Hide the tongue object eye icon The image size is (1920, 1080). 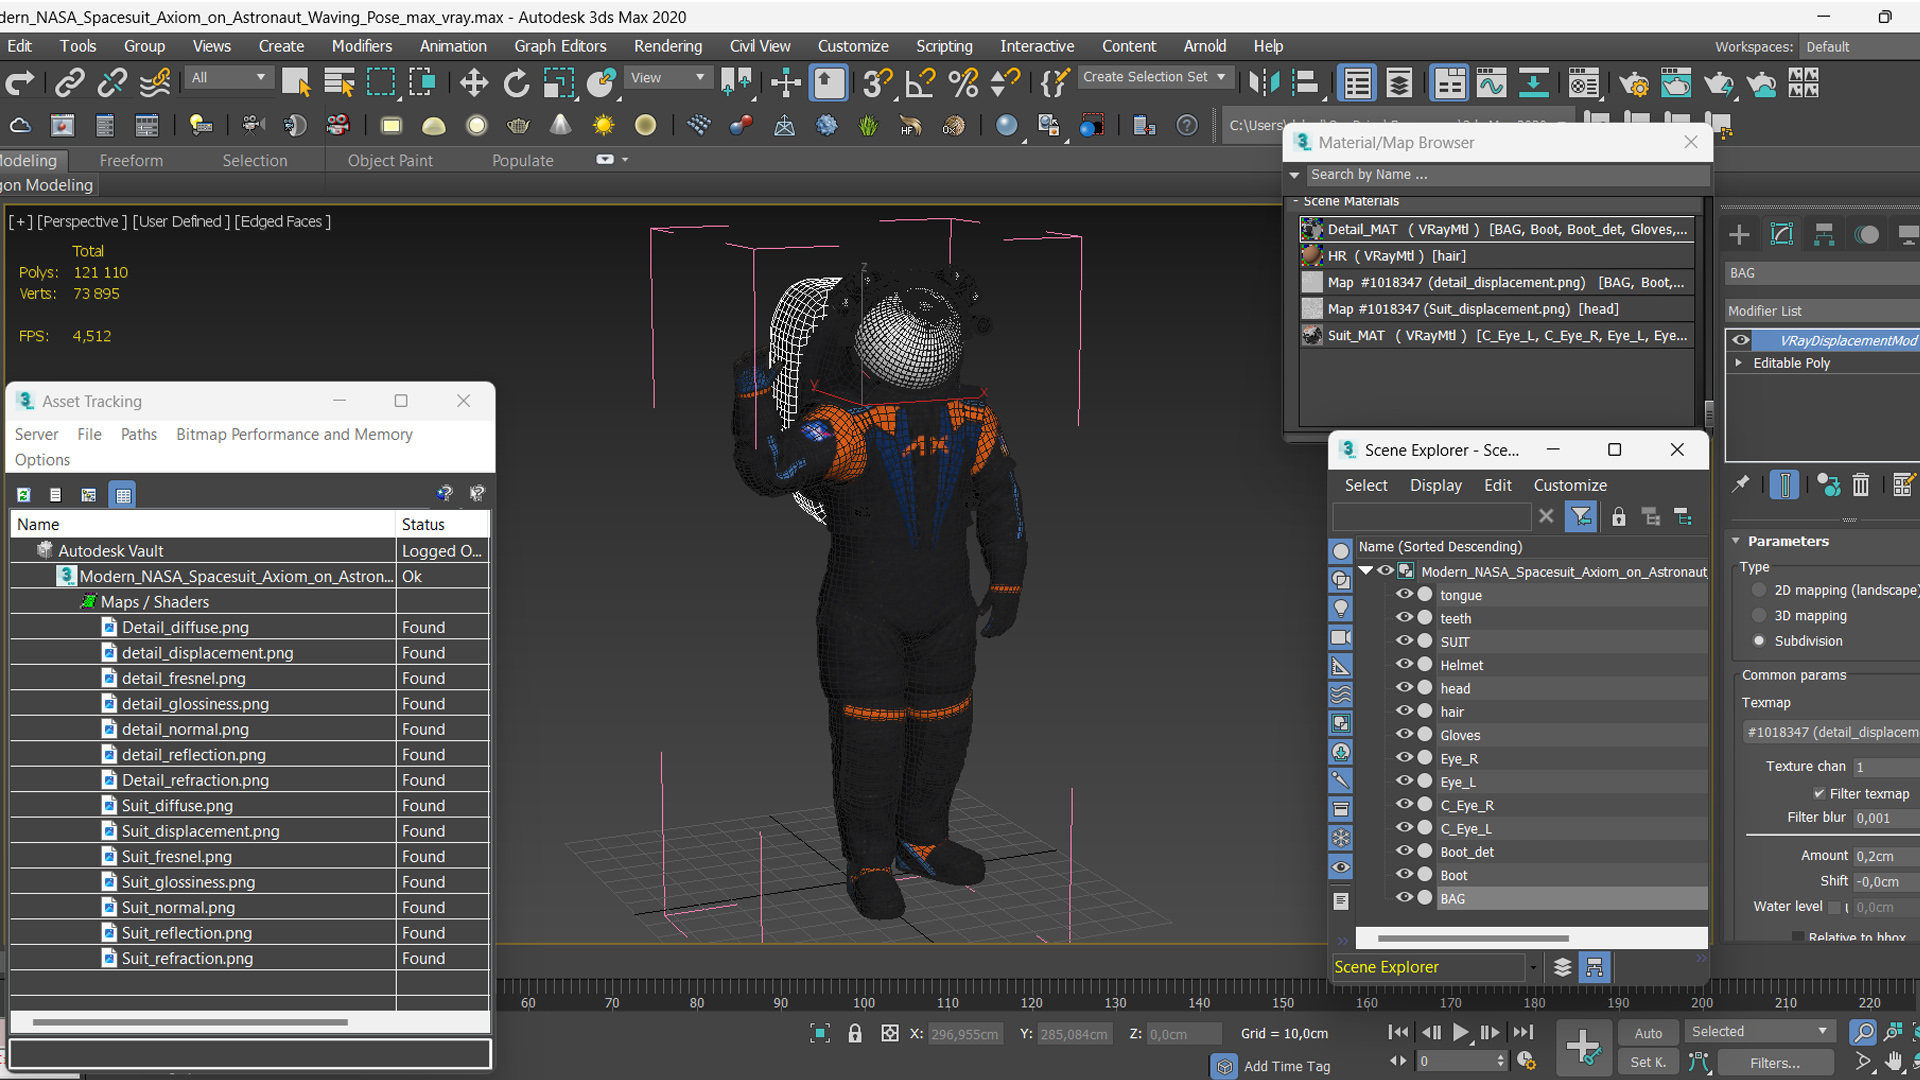[1404, 594]
